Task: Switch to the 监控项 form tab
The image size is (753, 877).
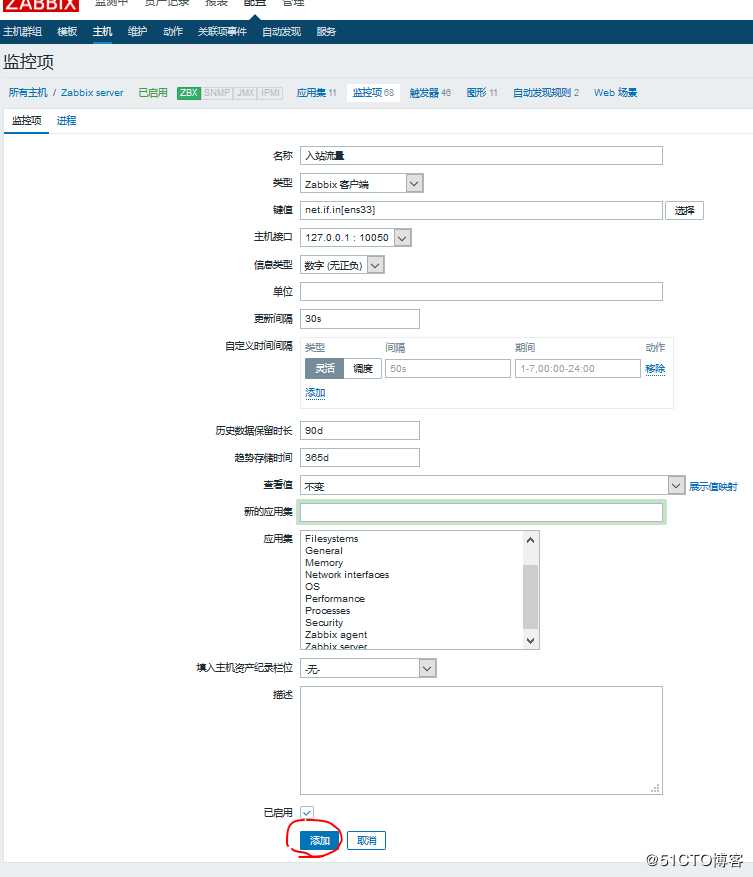Action: coord(27,121)
